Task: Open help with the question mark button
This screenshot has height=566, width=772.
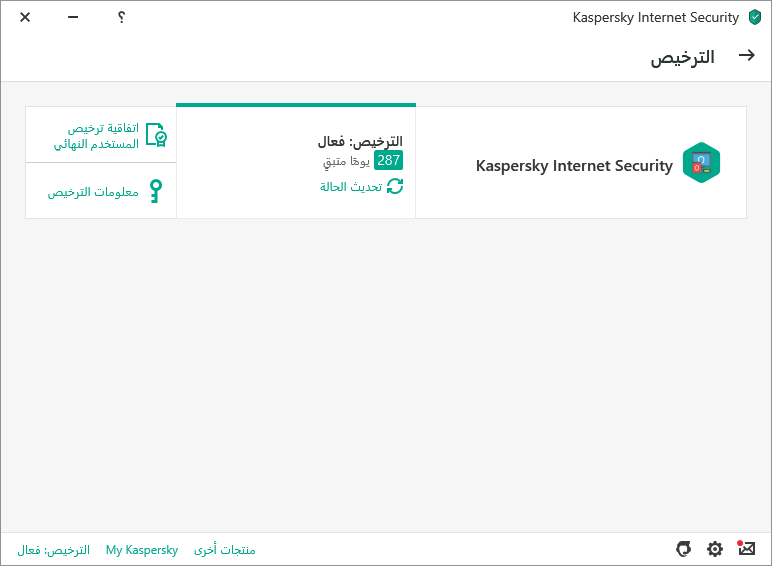Action: coord(121,17)
